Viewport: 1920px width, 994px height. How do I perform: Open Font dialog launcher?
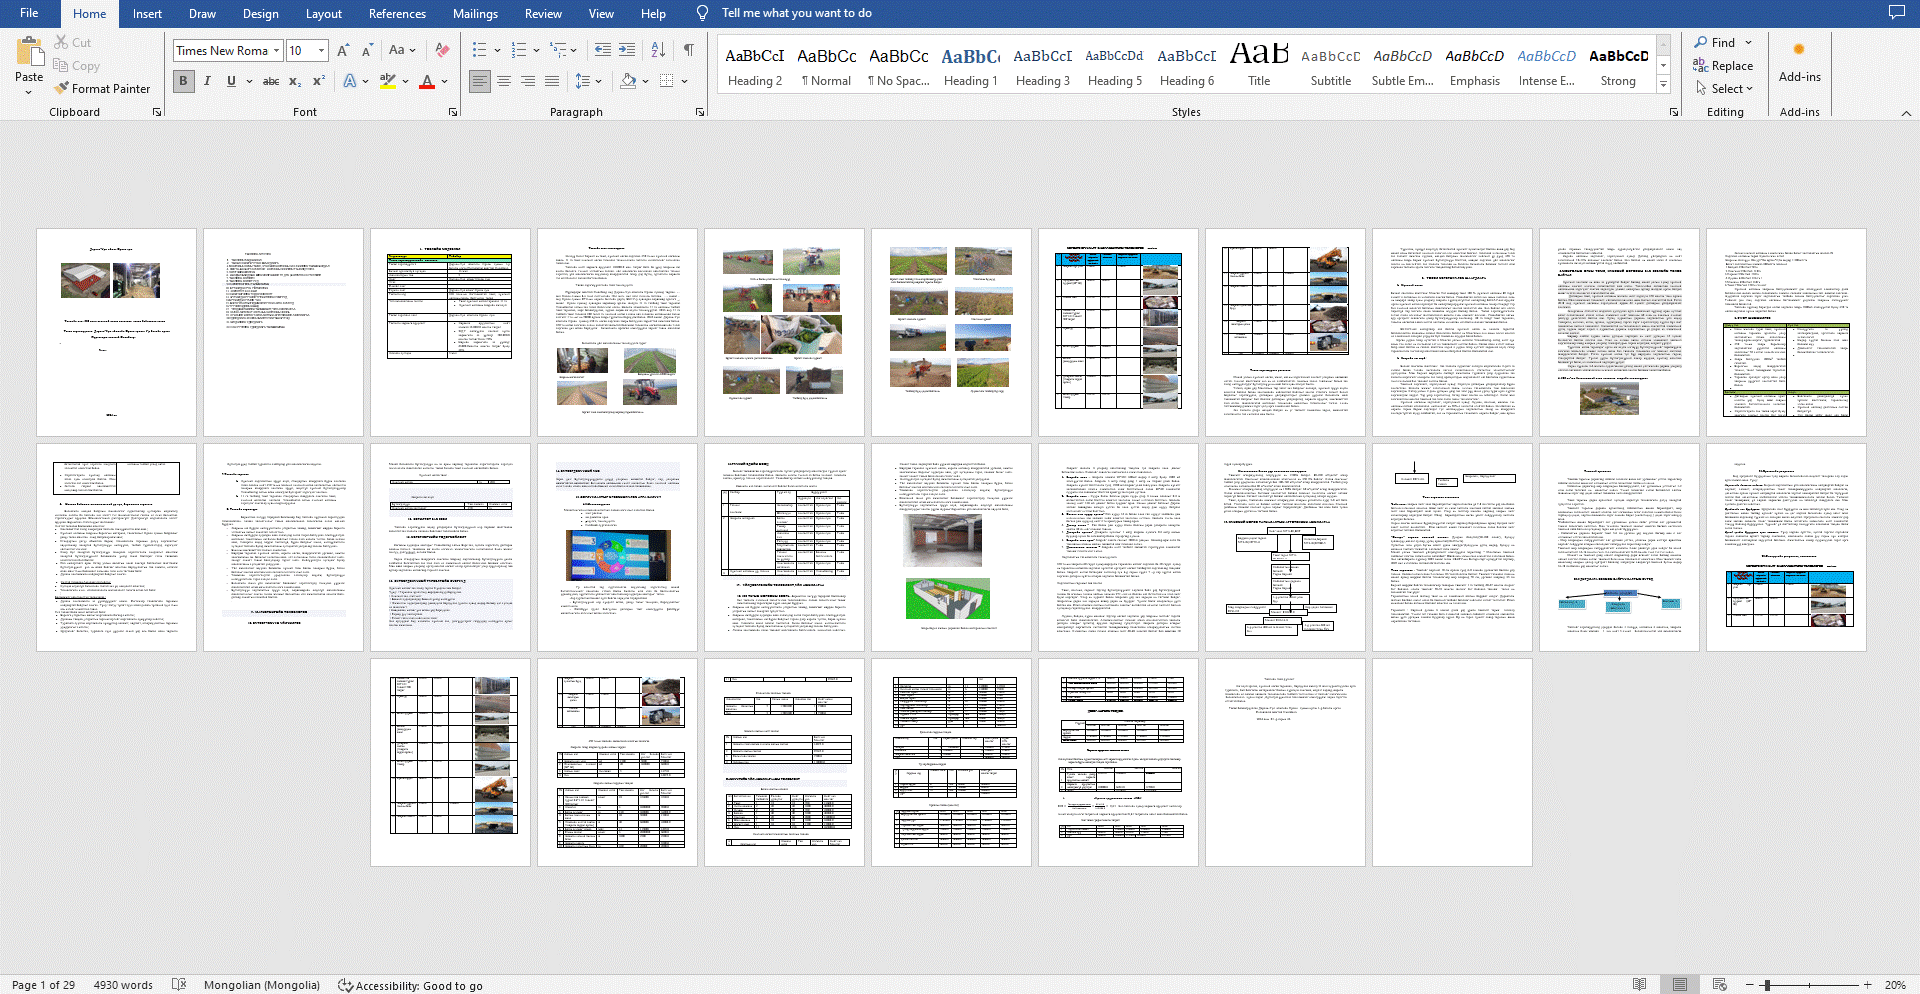point(453,112)
